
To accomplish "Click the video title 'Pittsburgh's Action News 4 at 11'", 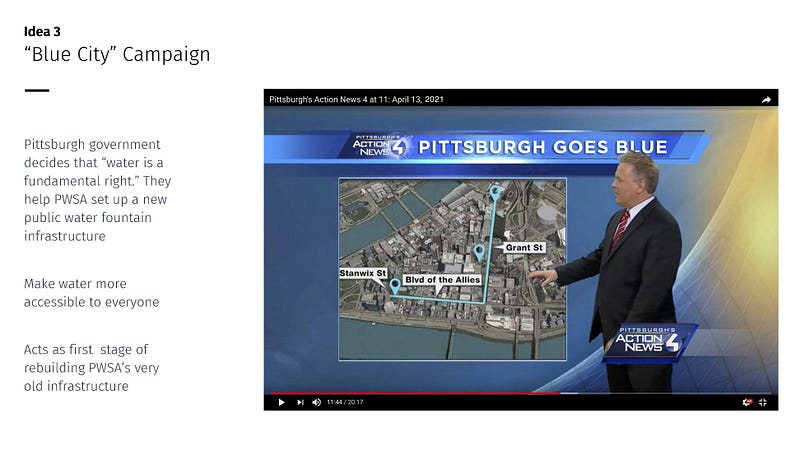I will click(356, 99).
